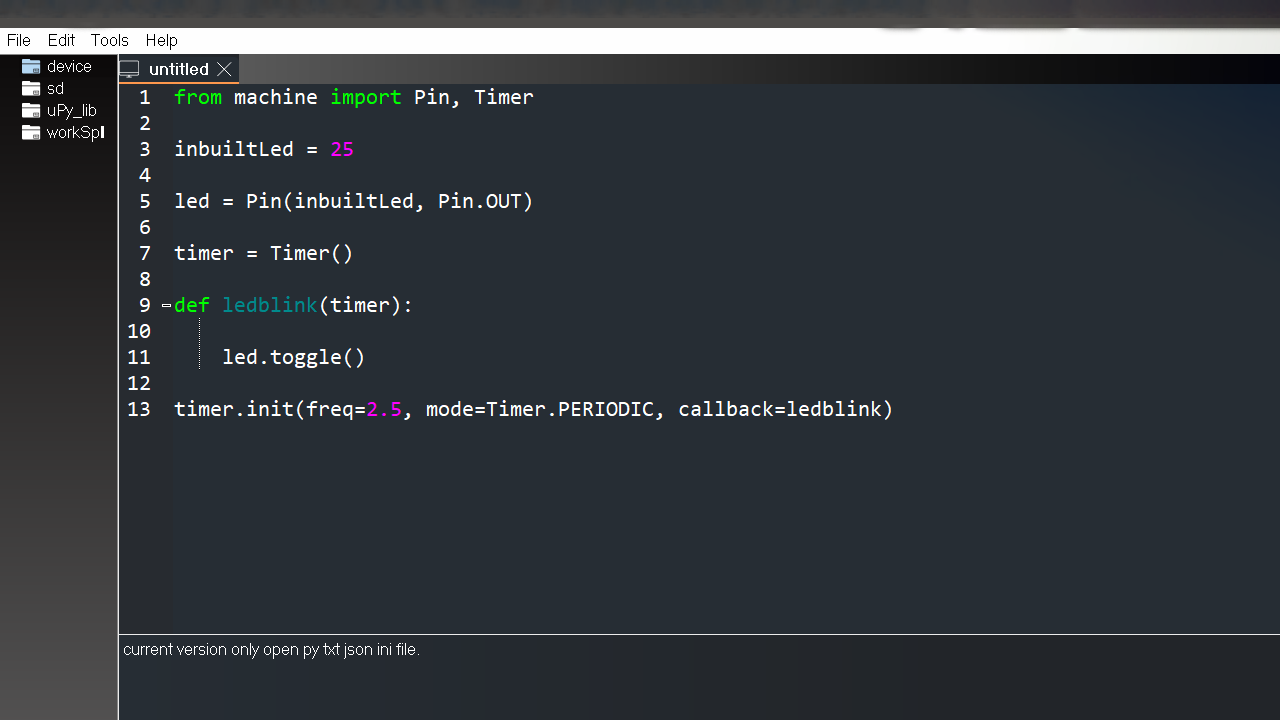
Task: Open the Tools menu
Action: point(109,40)
